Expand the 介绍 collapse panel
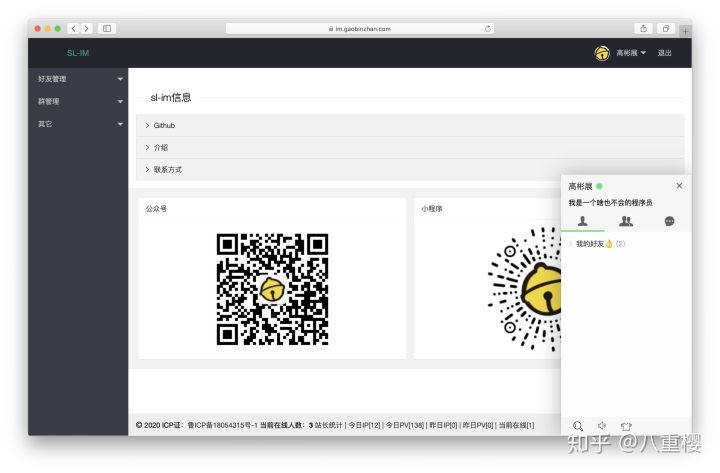Viewport: 720px width, 473px height. (x=410, y=147)
